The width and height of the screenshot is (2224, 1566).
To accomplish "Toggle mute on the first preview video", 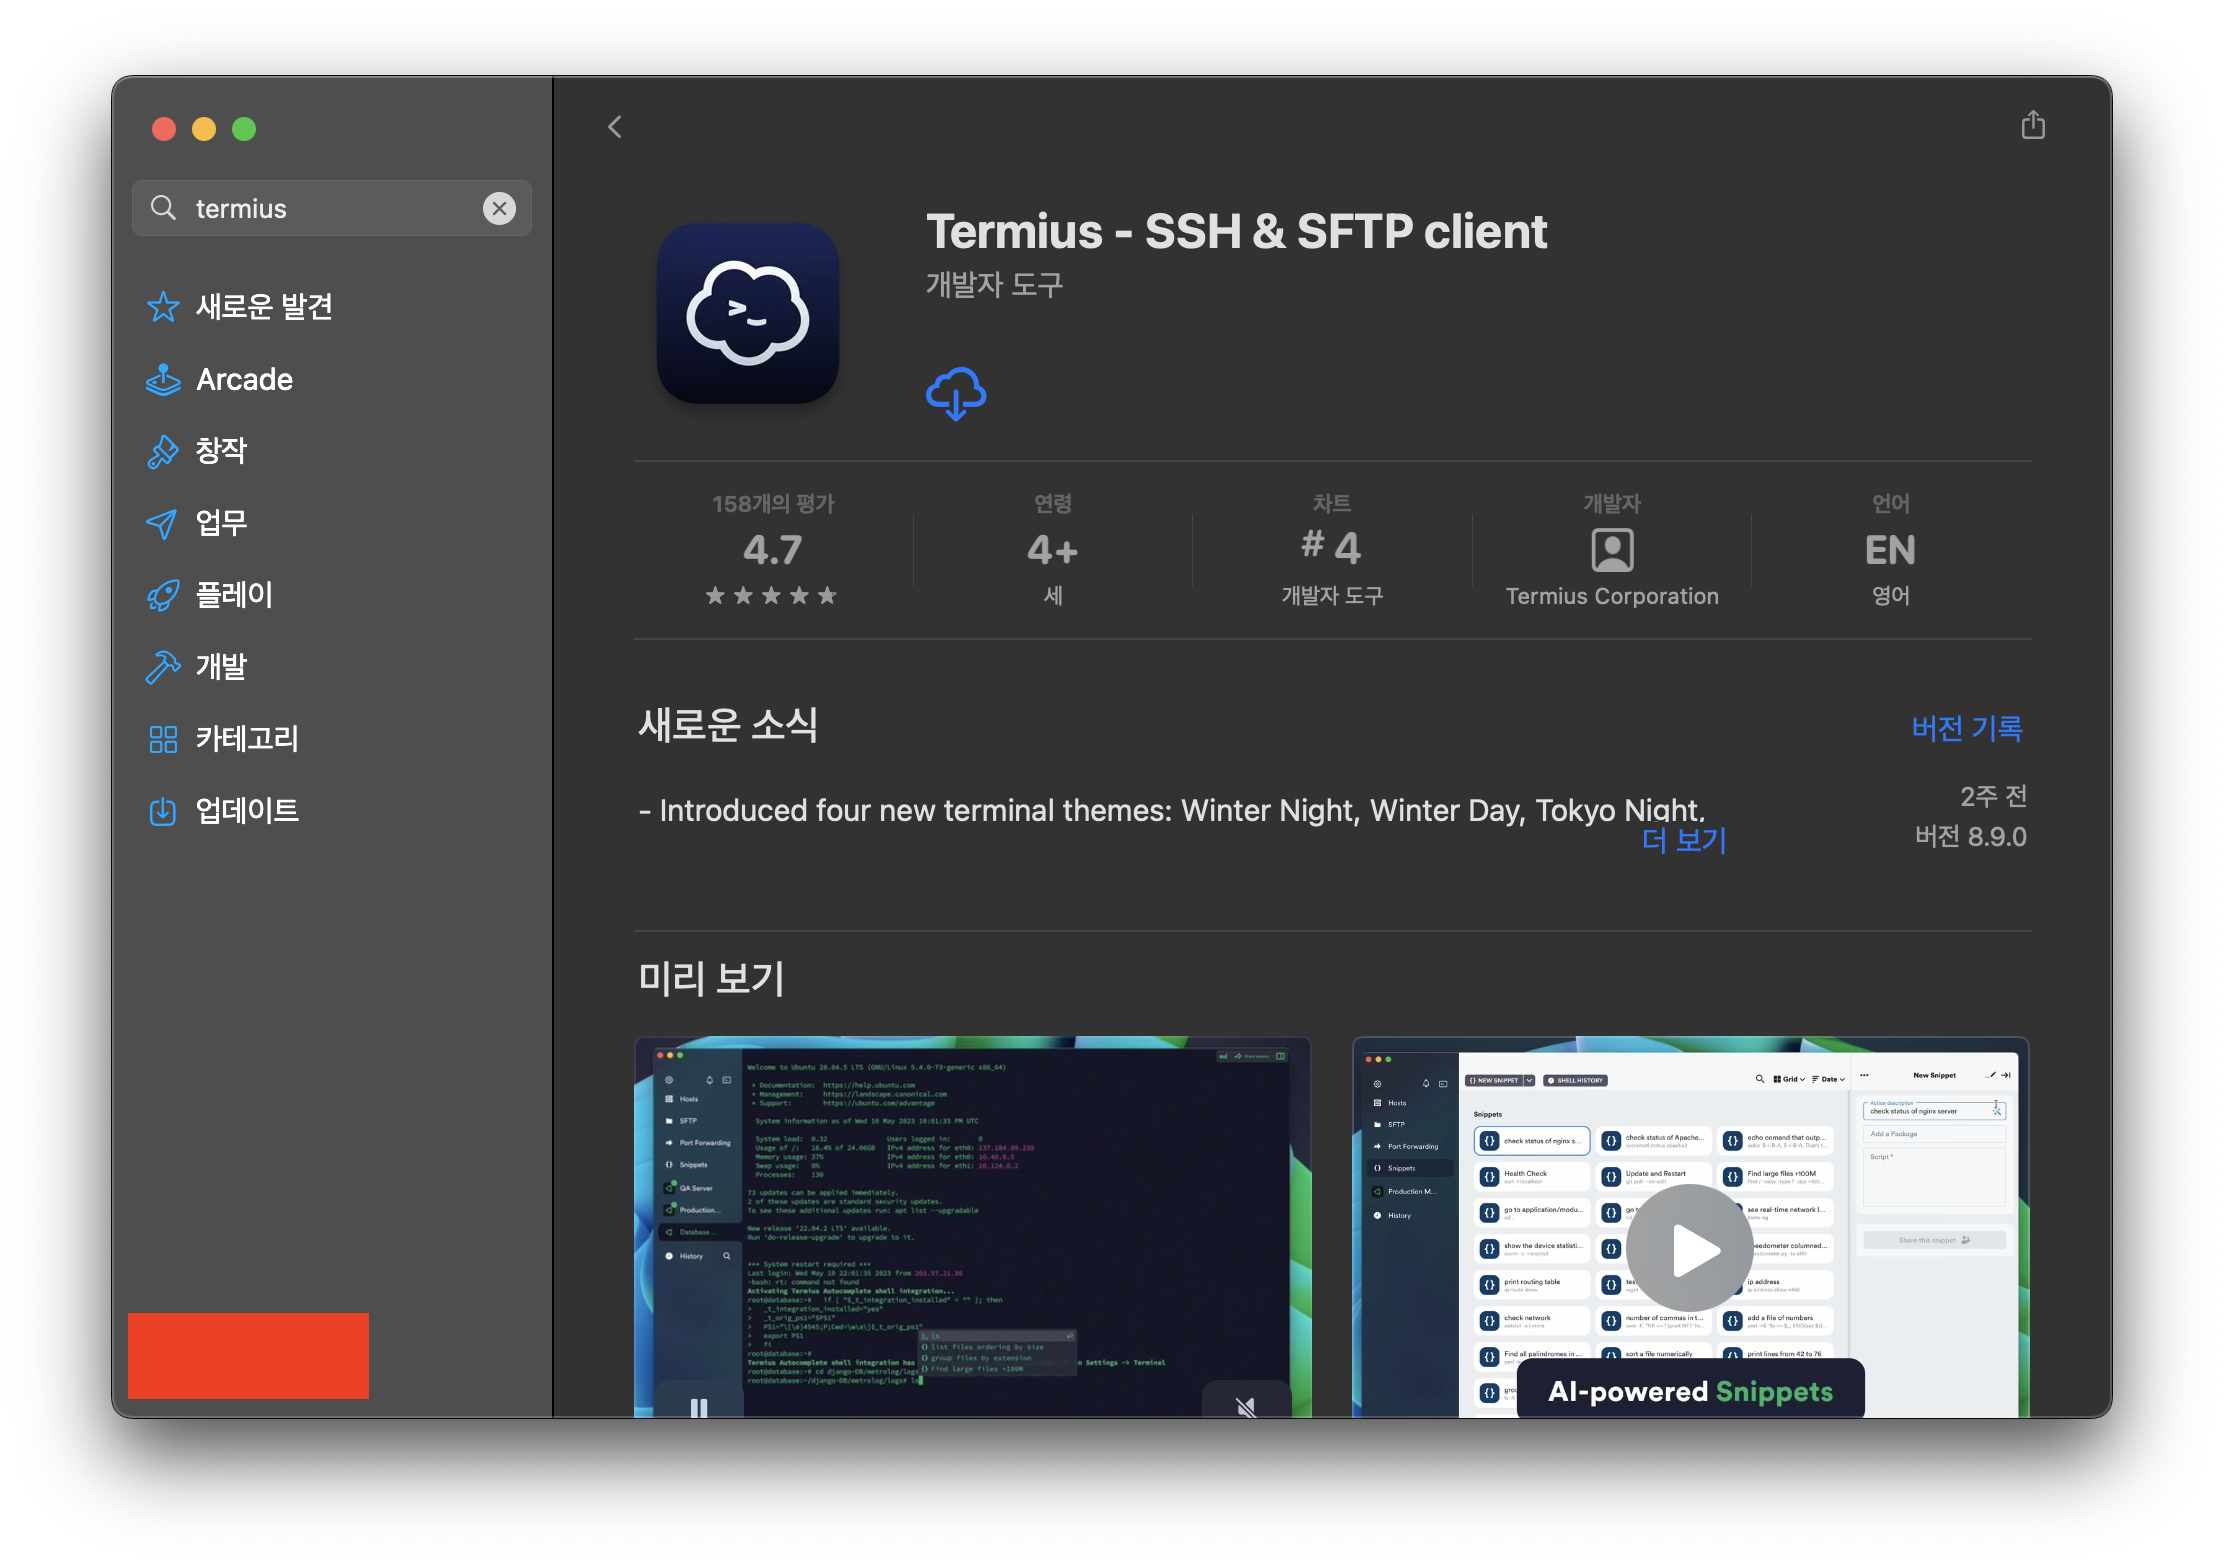I will (1245, 1406).
